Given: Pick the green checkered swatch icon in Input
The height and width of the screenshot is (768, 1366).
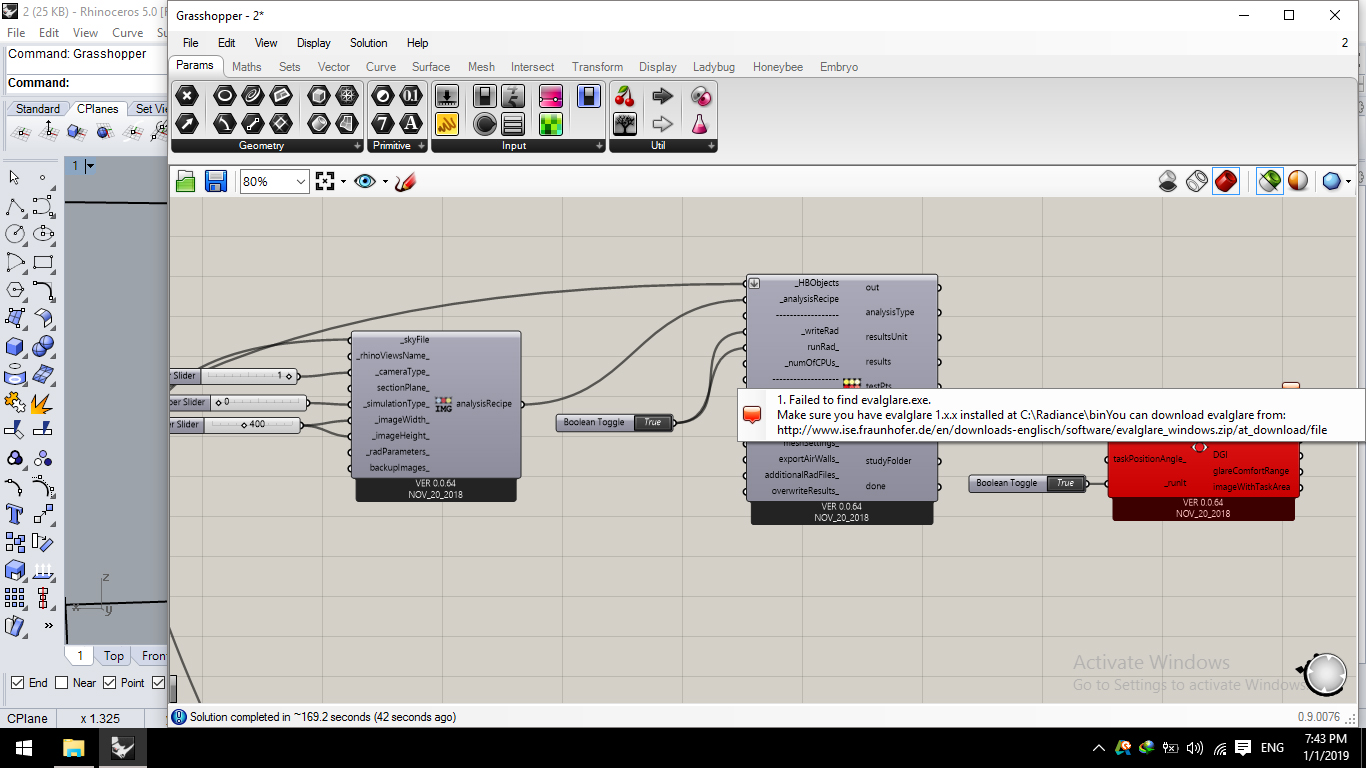Looking at the screenshot, I should 551,124.
